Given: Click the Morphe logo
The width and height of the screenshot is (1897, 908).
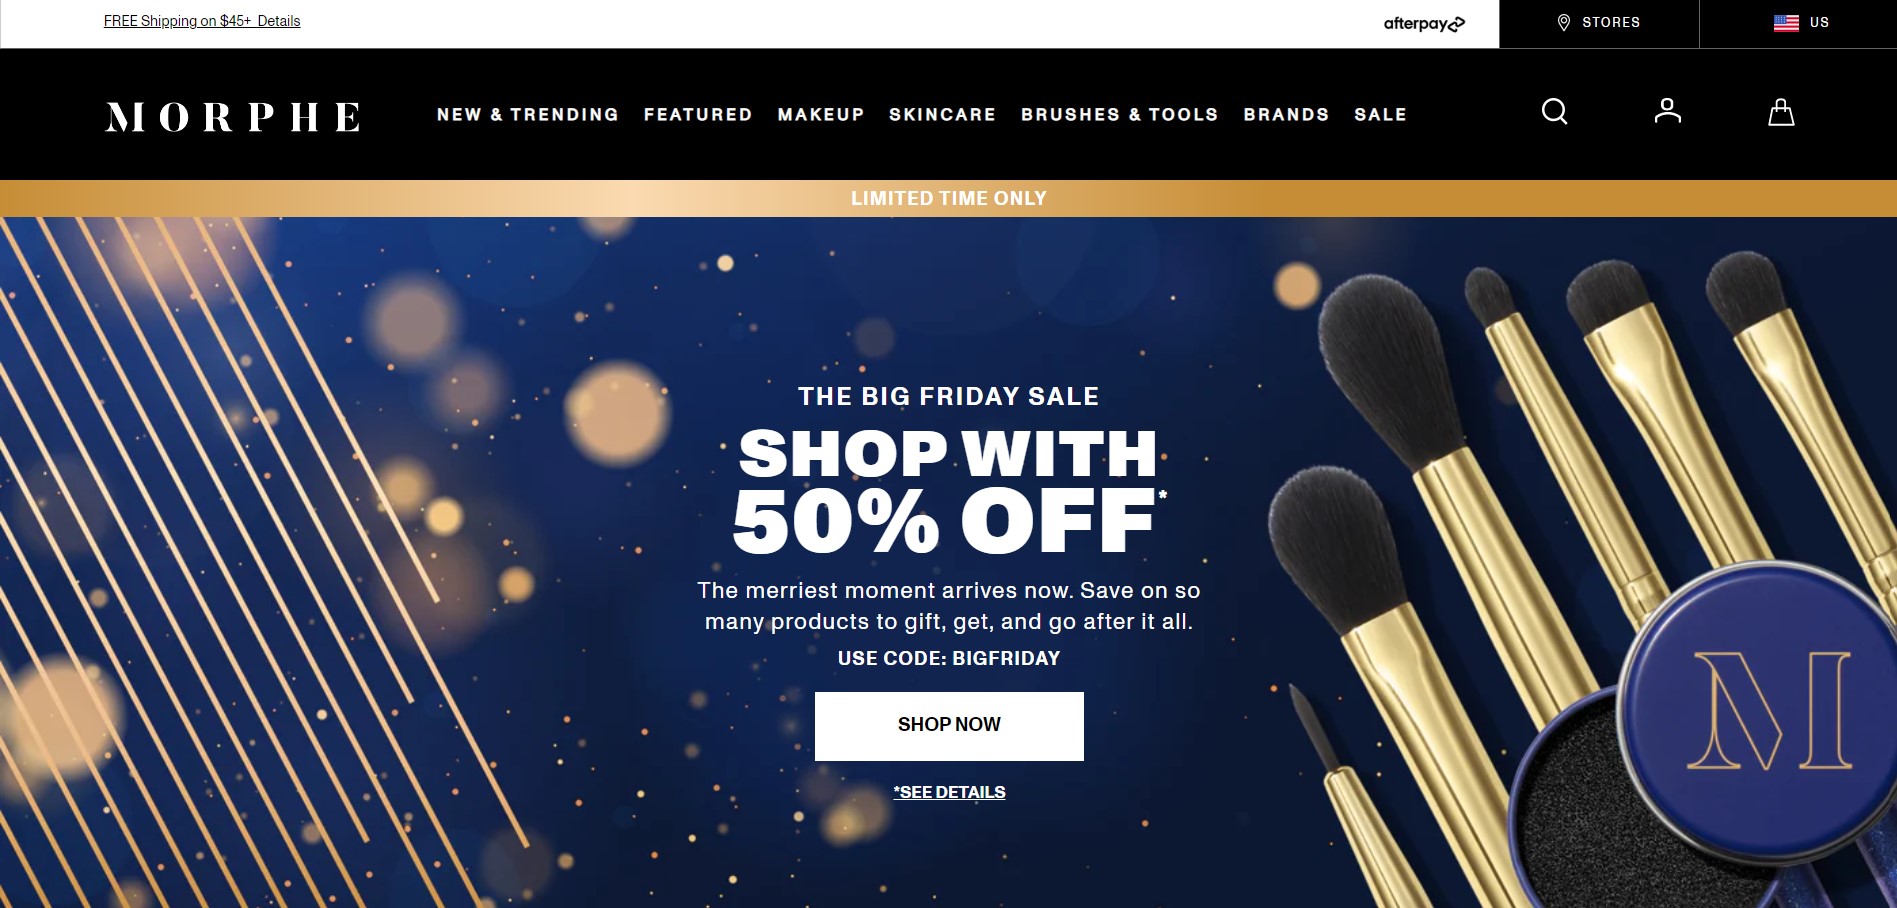Looking at the screenshot, I should (x=233, y=117).
